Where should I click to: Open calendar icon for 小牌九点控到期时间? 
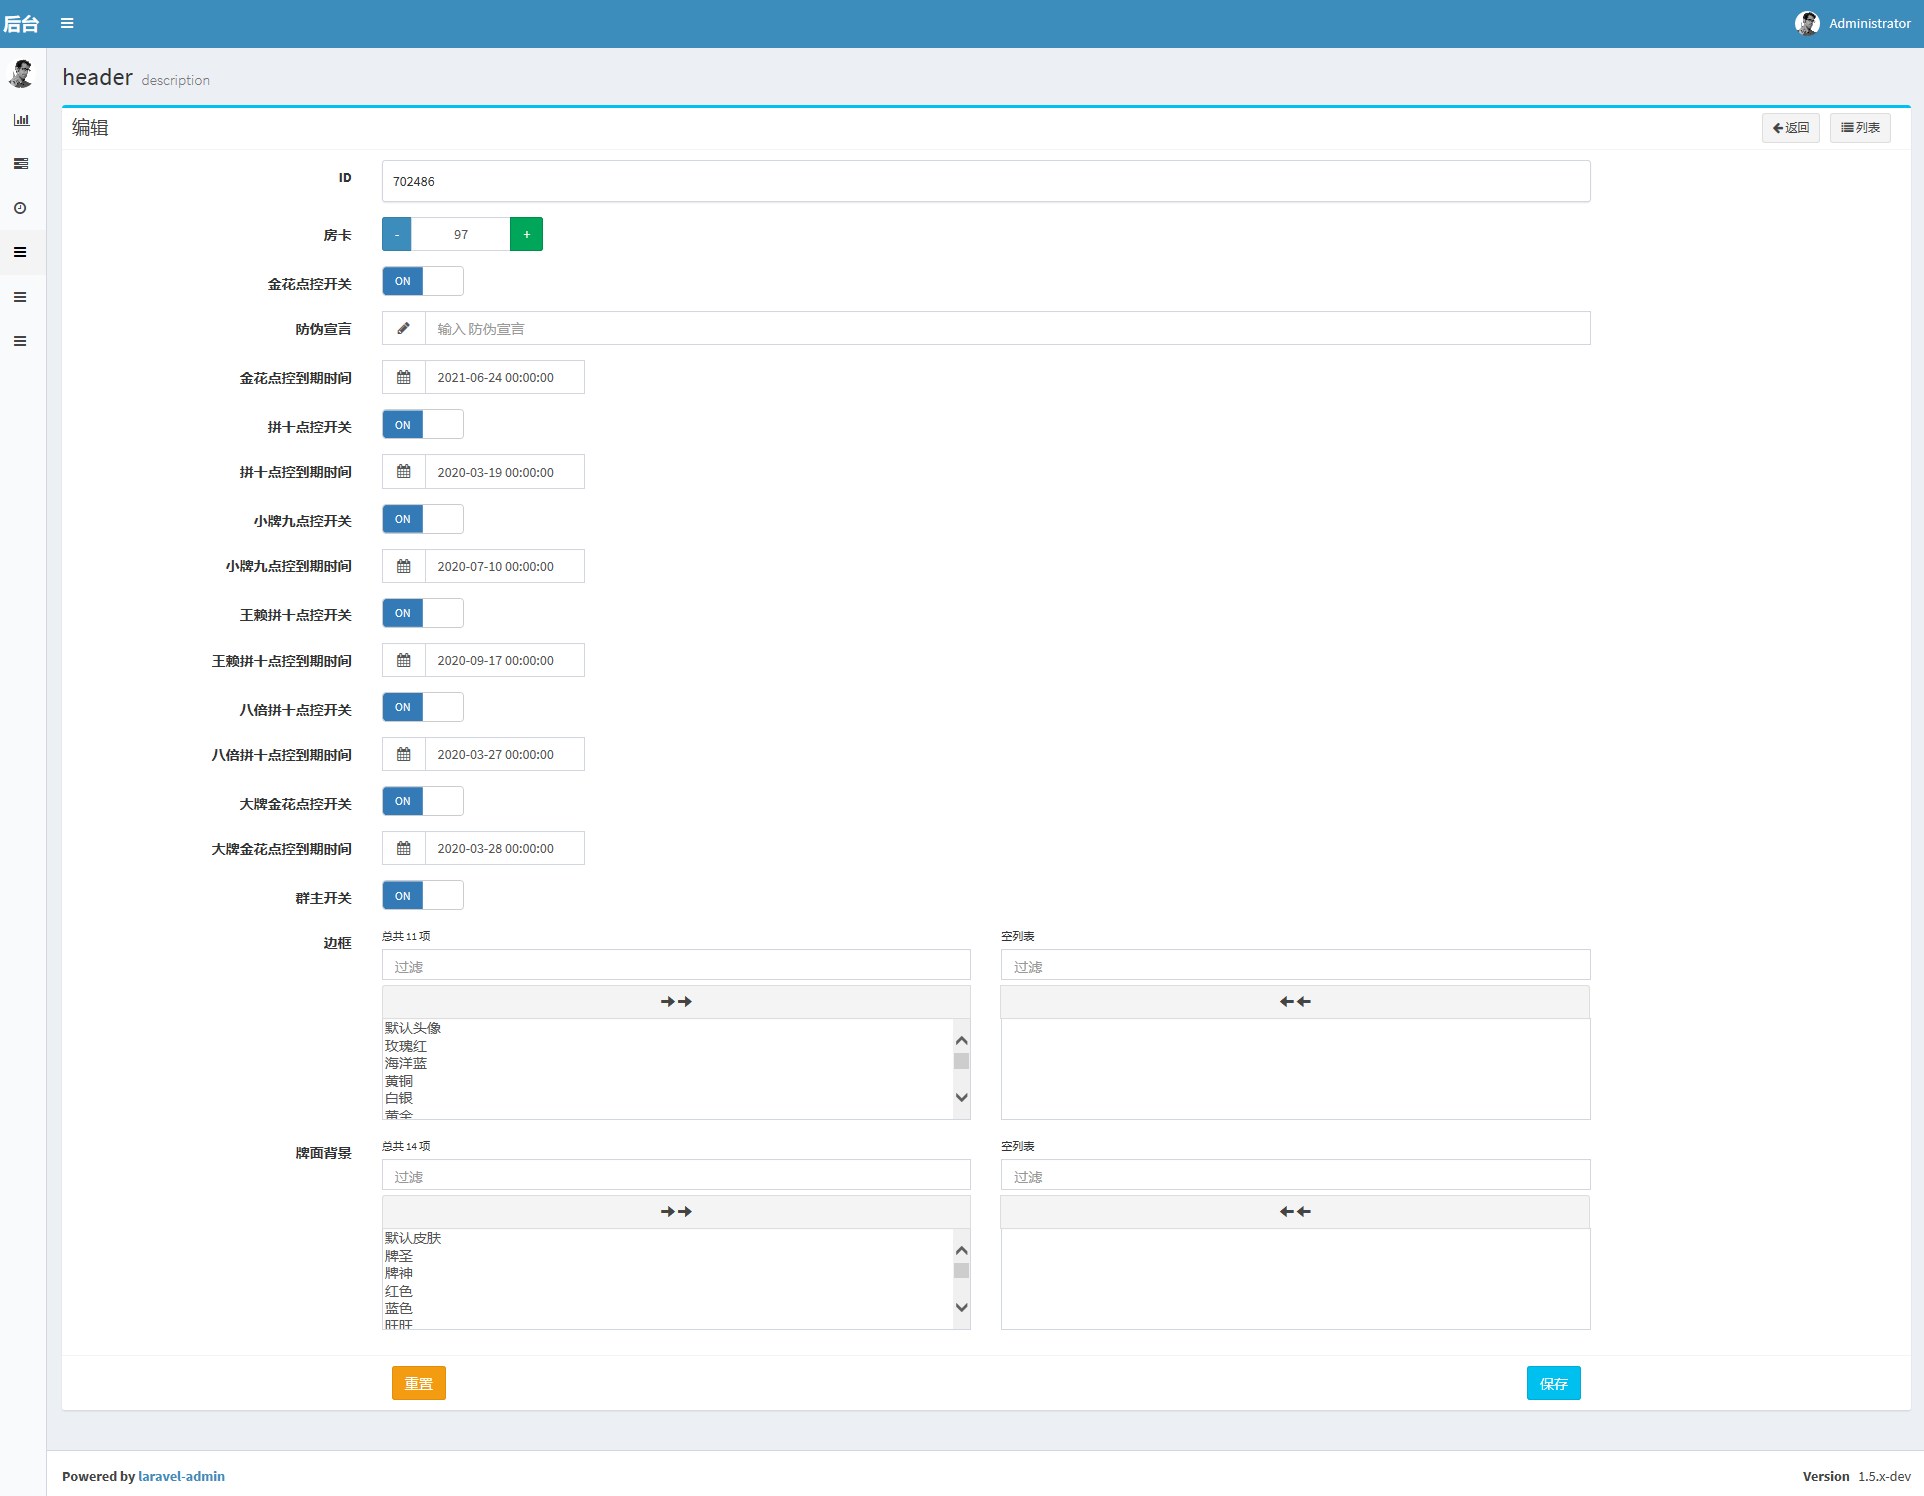pyautogui.click(x=404, y=566)
